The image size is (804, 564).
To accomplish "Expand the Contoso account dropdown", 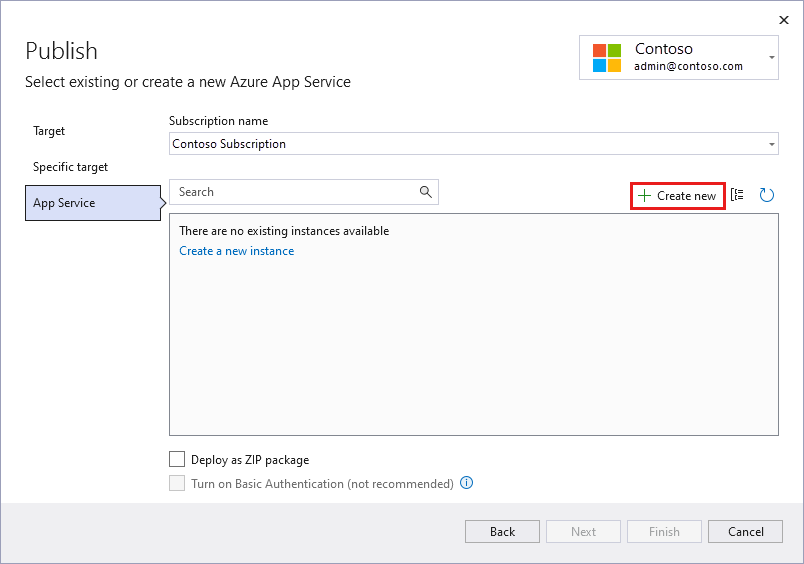I will (772, 58).
